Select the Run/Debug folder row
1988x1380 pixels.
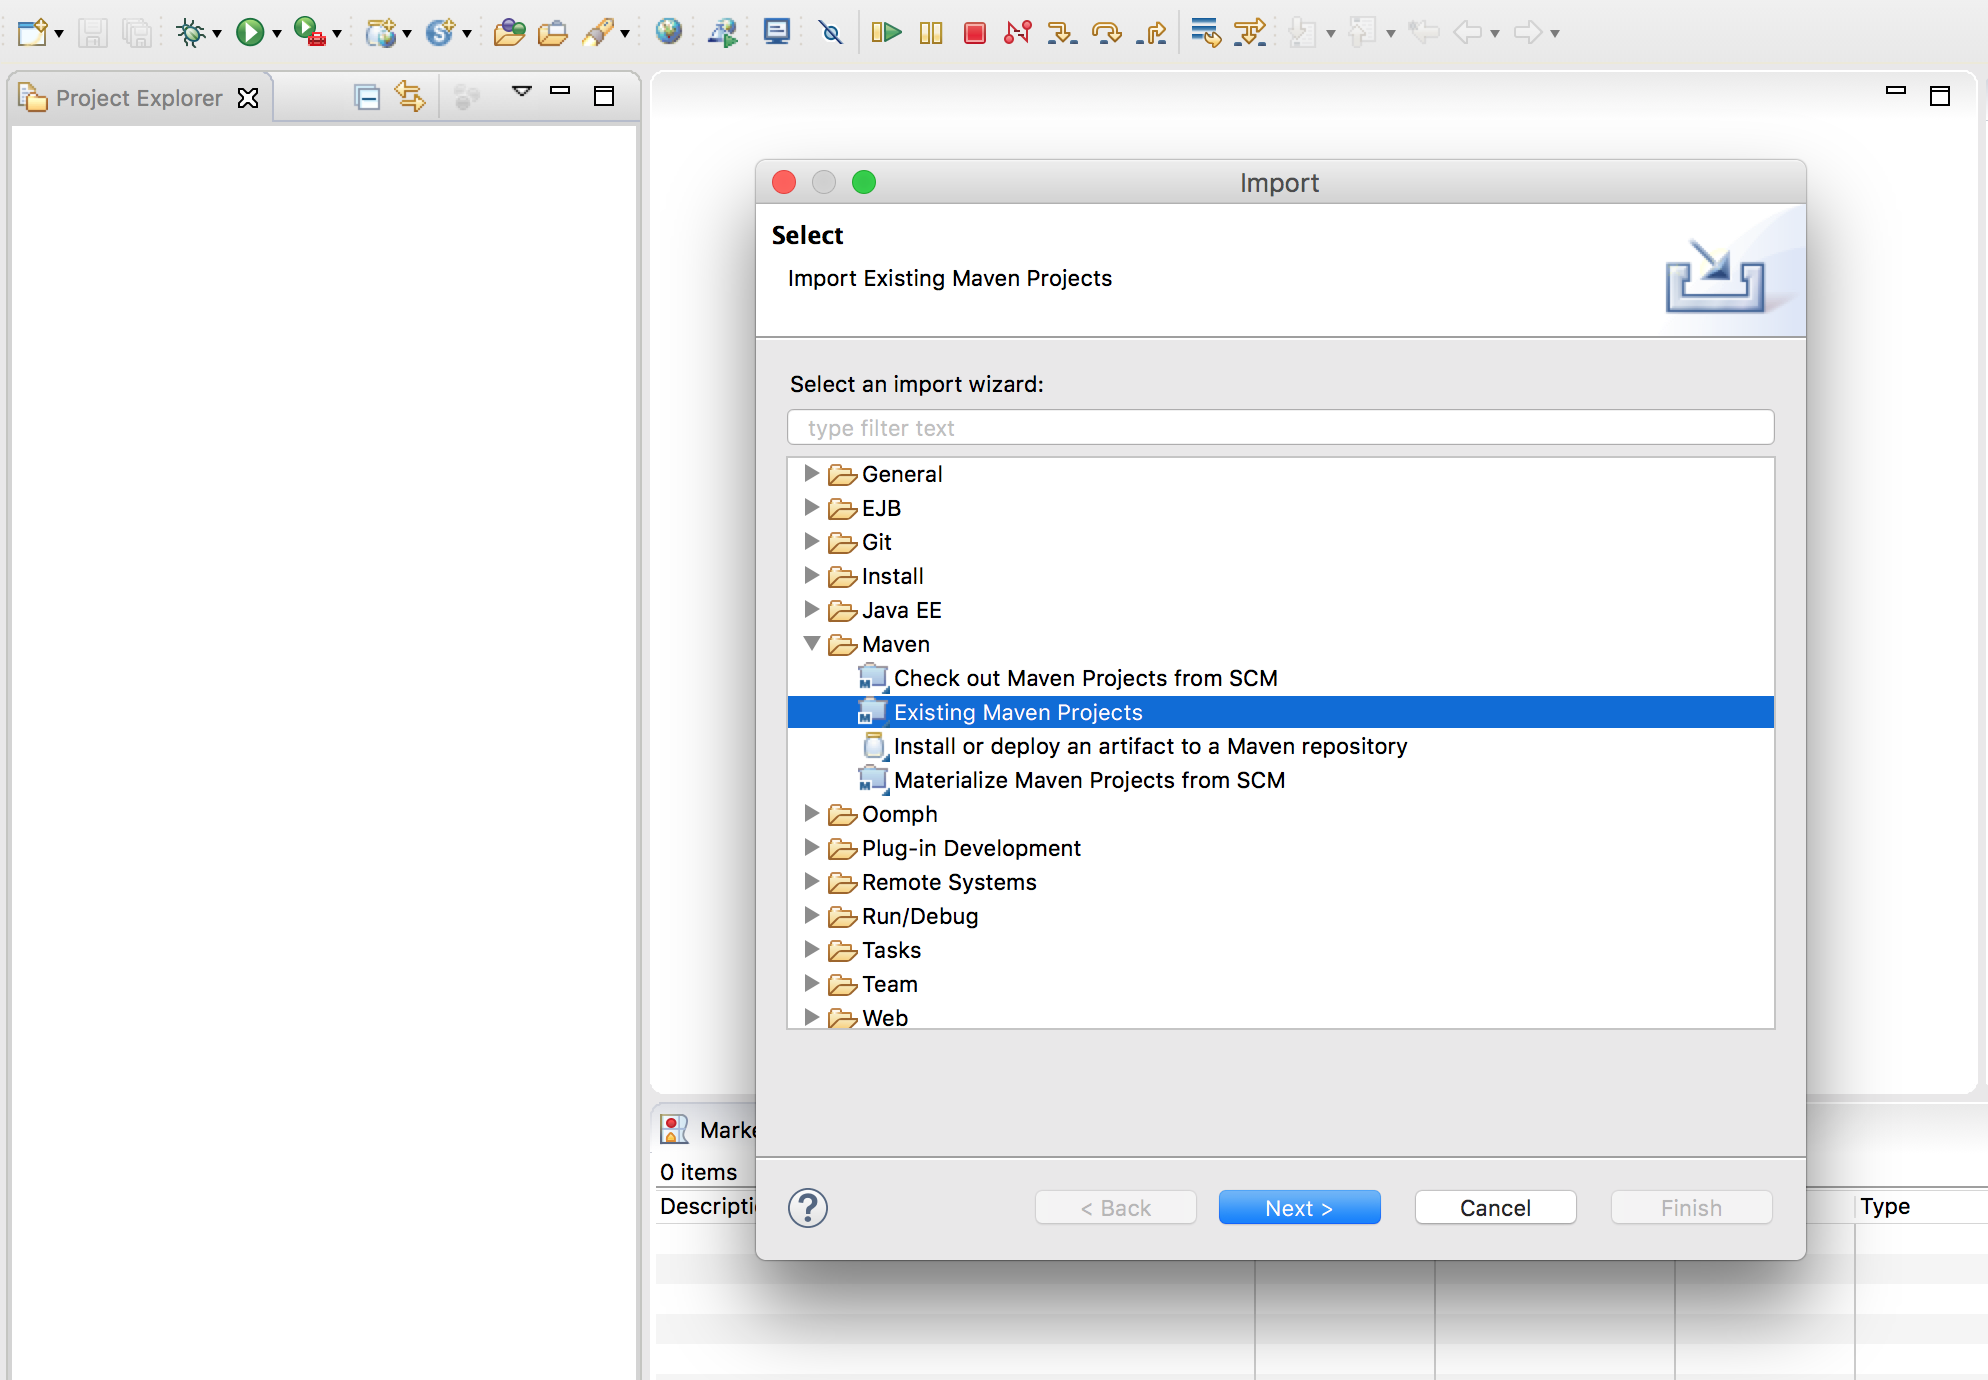point(1281,916)
